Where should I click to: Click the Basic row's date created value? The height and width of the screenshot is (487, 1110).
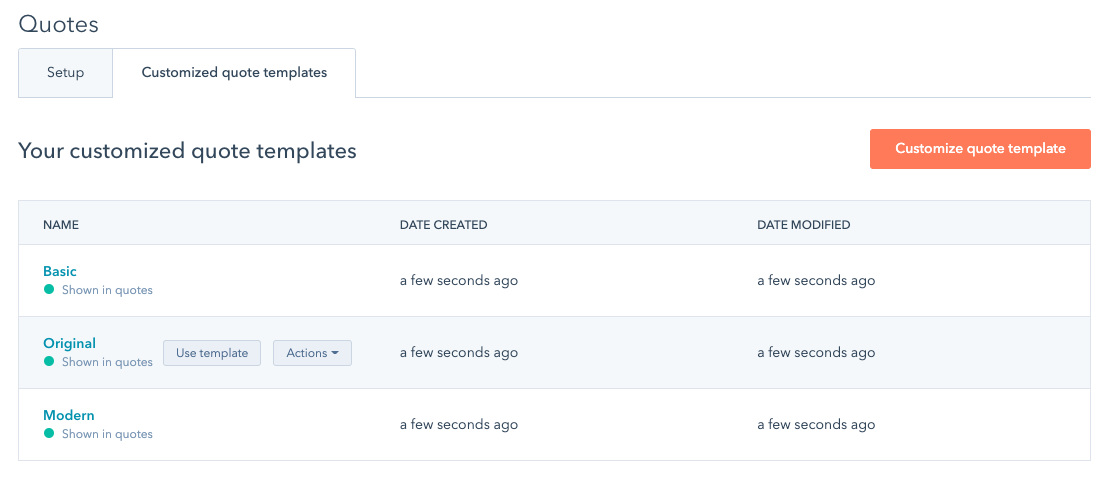point(458,281)
